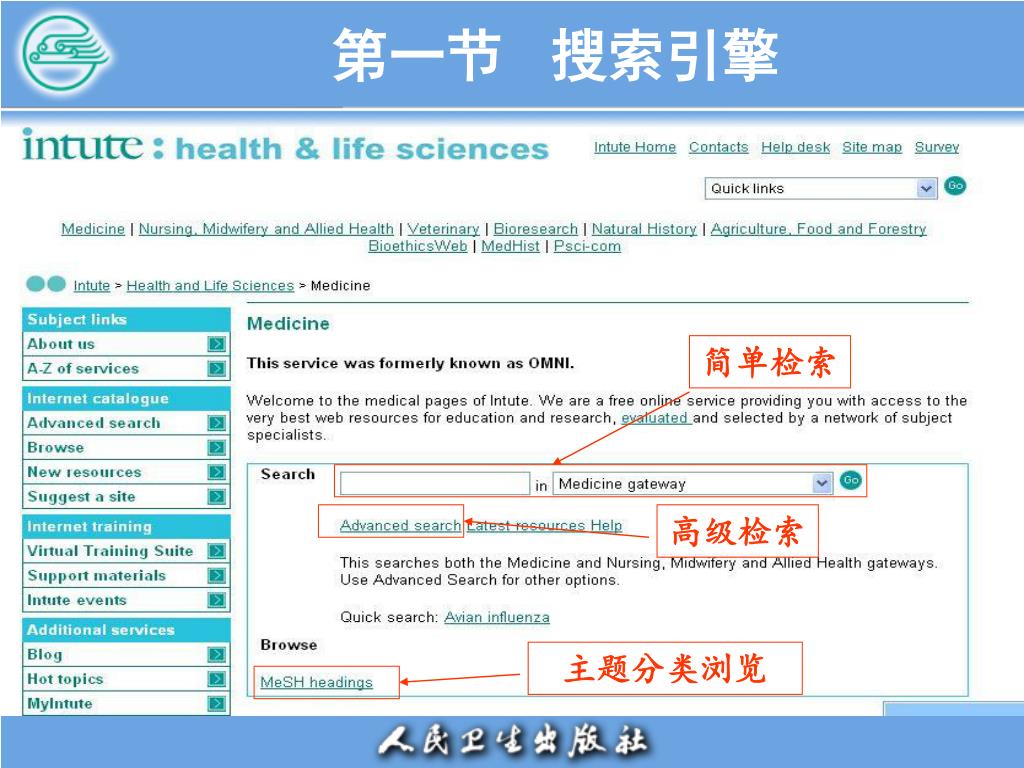
Task: Click arrow icon beside Intute events
Action: point(217,600)
